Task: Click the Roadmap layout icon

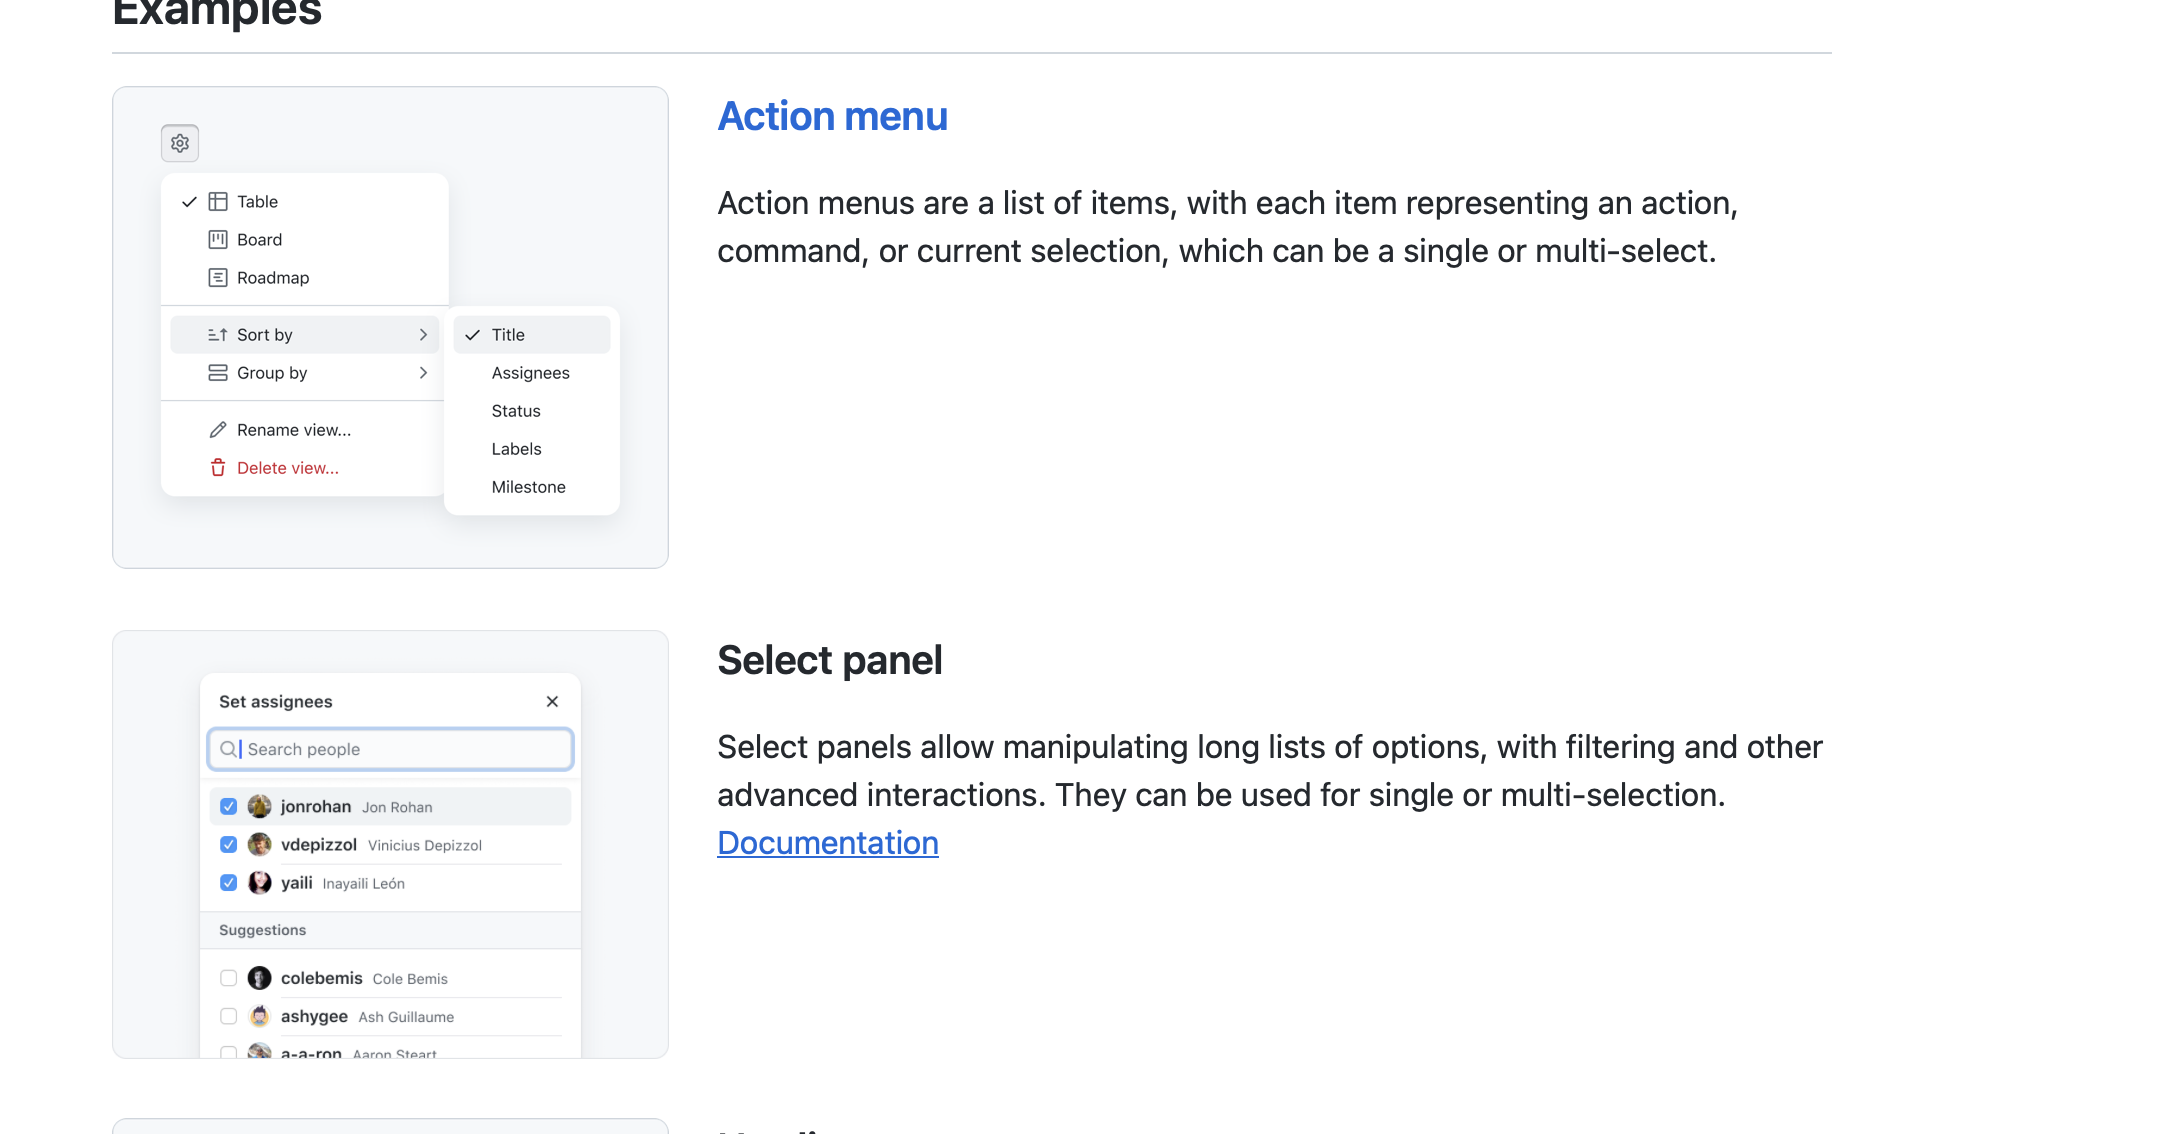Action: 218,277
